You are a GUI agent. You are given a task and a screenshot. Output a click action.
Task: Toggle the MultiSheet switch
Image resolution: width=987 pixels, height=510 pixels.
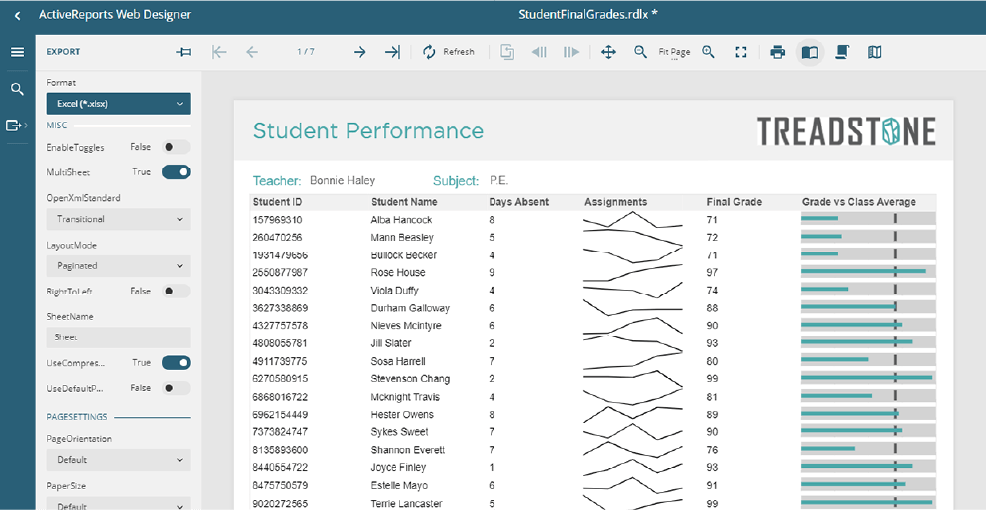click(x=176, y=172)
